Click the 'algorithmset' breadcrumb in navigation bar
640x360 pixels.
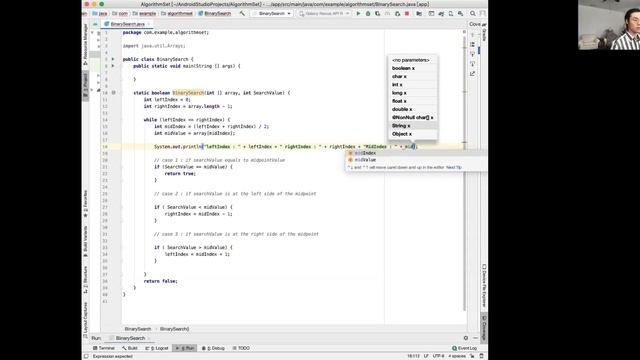tap(177, 13)
